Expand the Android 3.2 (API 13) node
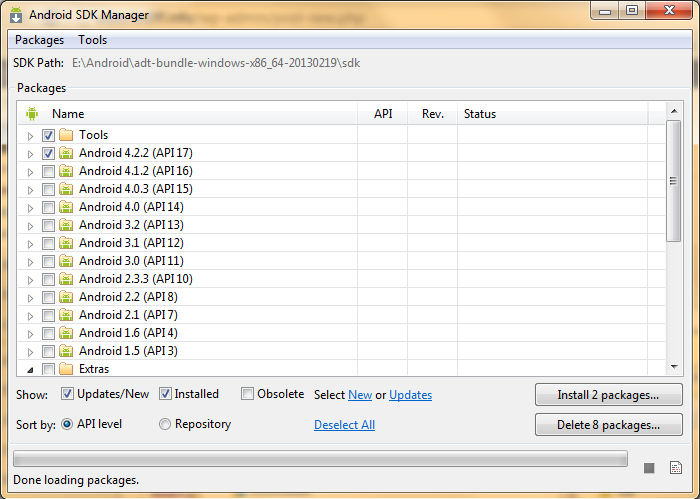700x499 pixels. coord(30,226)
